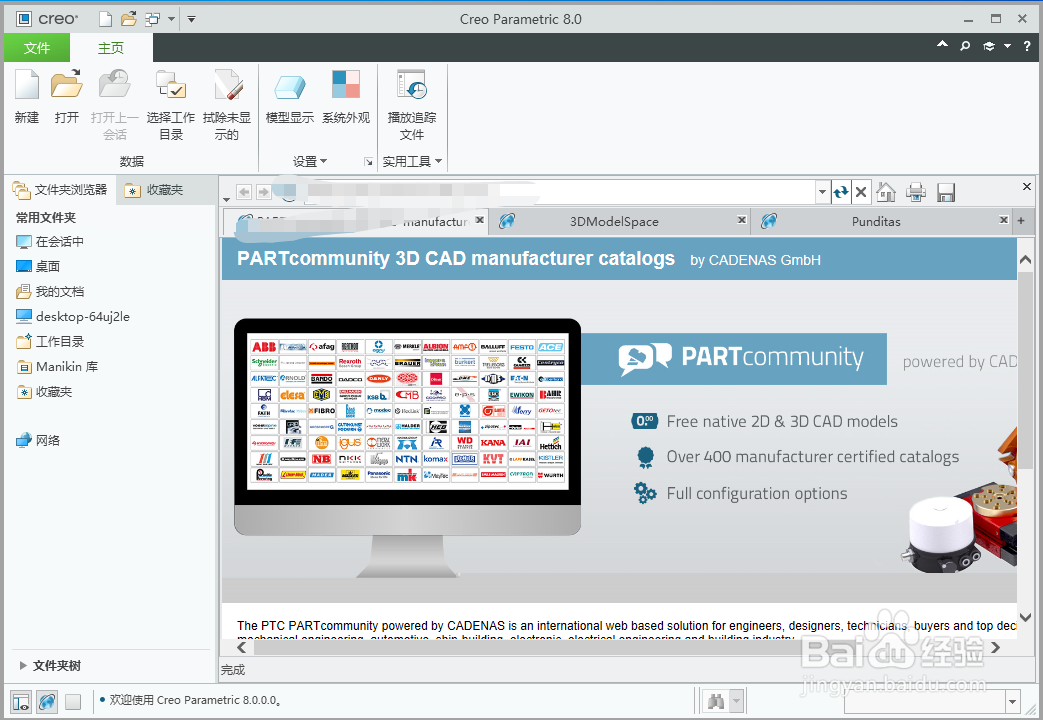This screenshot has width=1043, height=720.
Task: Click browser back arrow
Action: point(244,192)
